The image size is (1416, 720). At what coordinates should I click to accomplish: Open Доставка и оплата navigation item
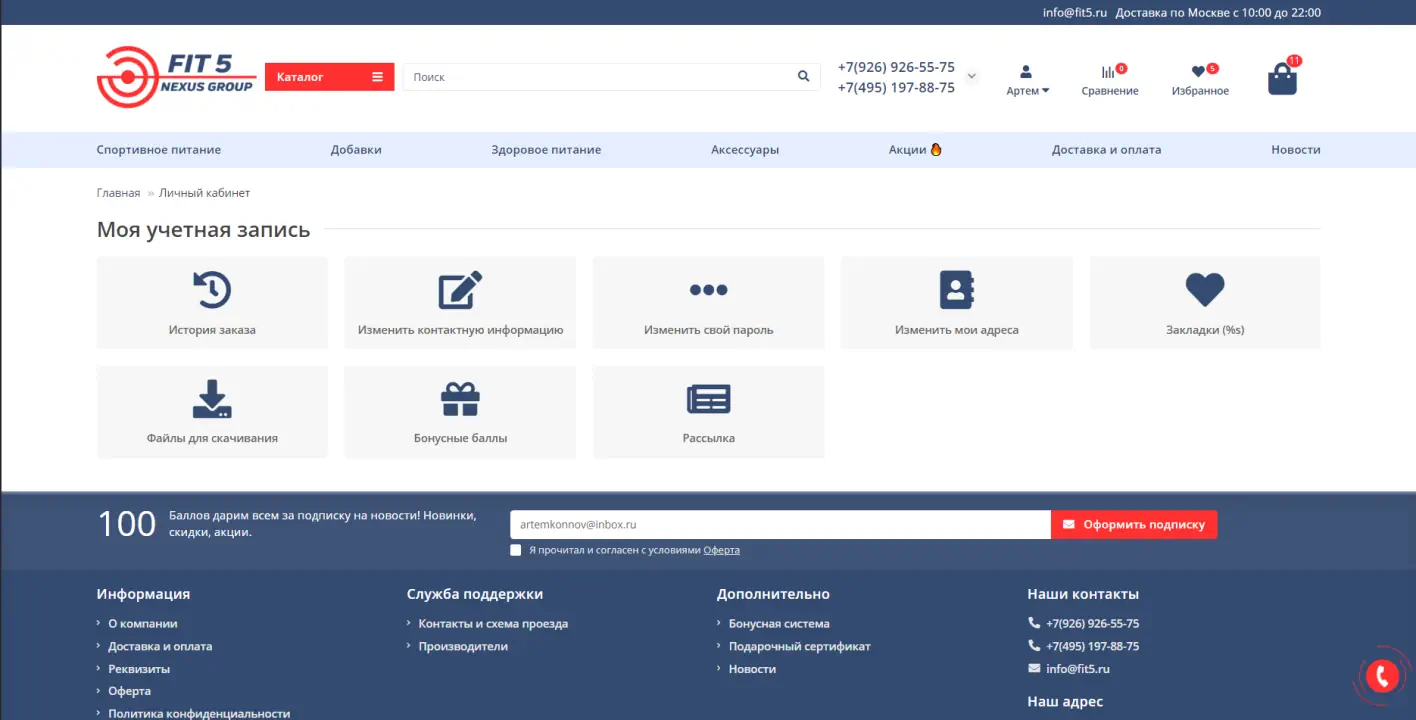[1106, 150]
